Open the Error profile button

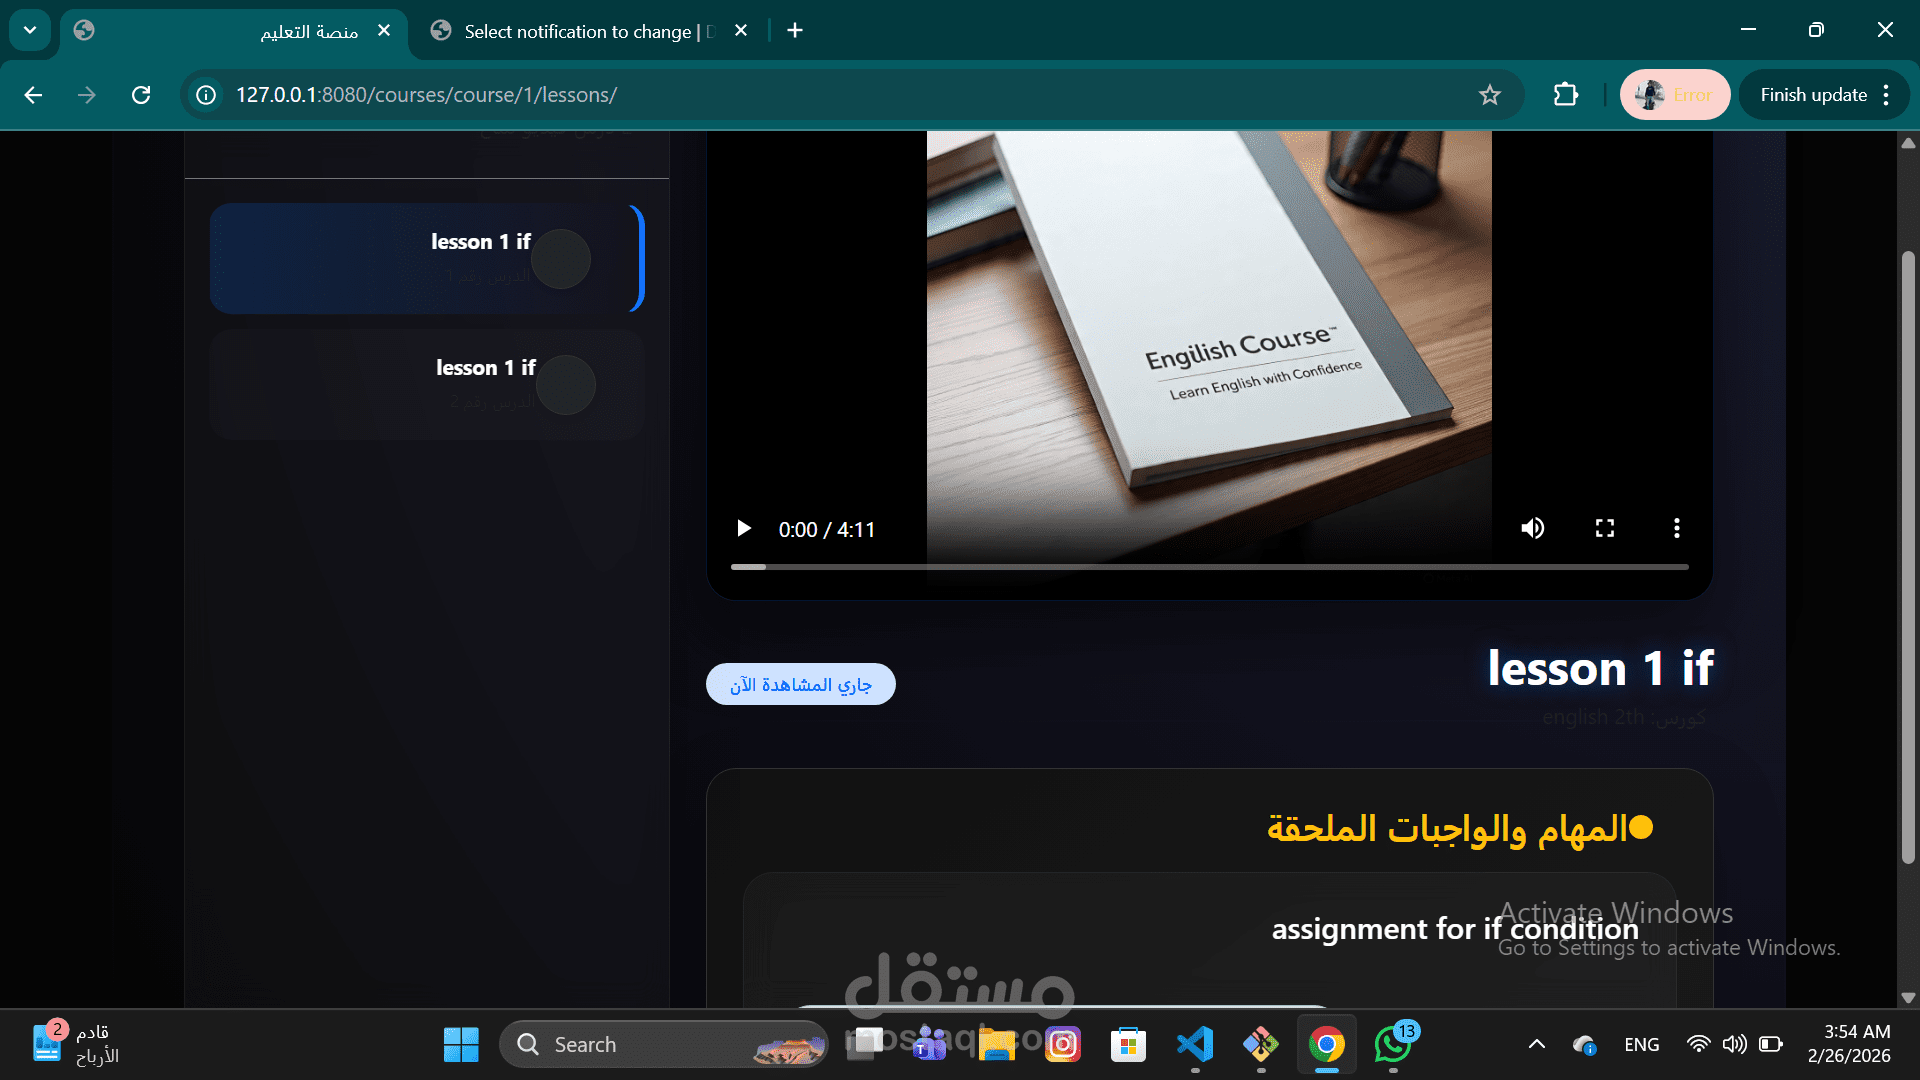[1674, 95]
